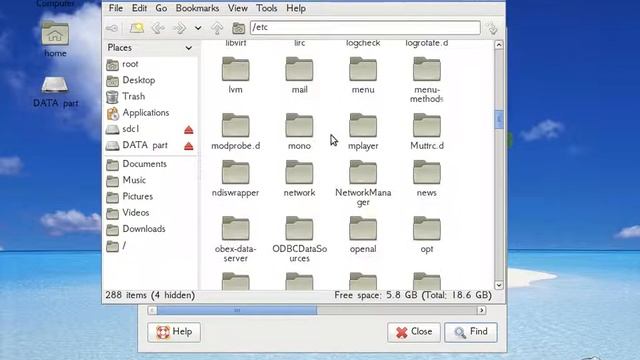Open the home icon on the desktop
This screenshot has width=640, height=360.
click(55, 39)
